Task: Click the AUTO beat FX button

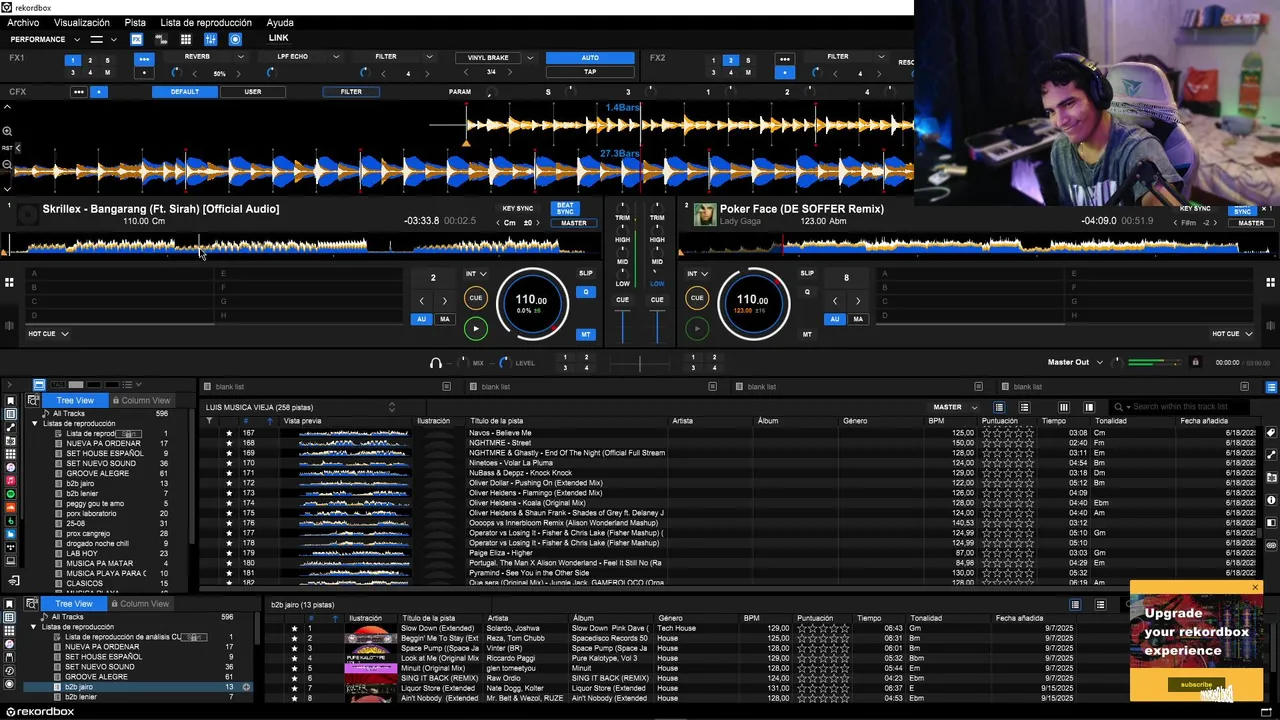Action: (590, 57)
